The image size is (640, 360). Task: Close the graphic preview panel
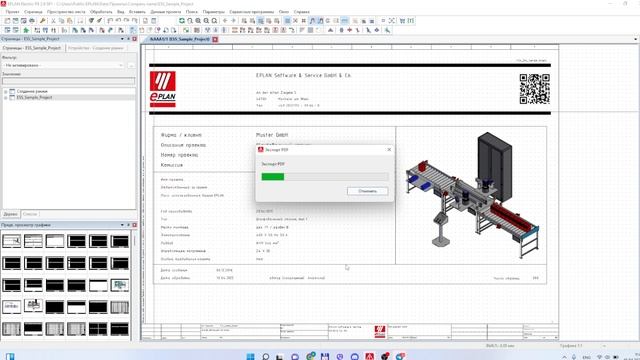[134, 225]
